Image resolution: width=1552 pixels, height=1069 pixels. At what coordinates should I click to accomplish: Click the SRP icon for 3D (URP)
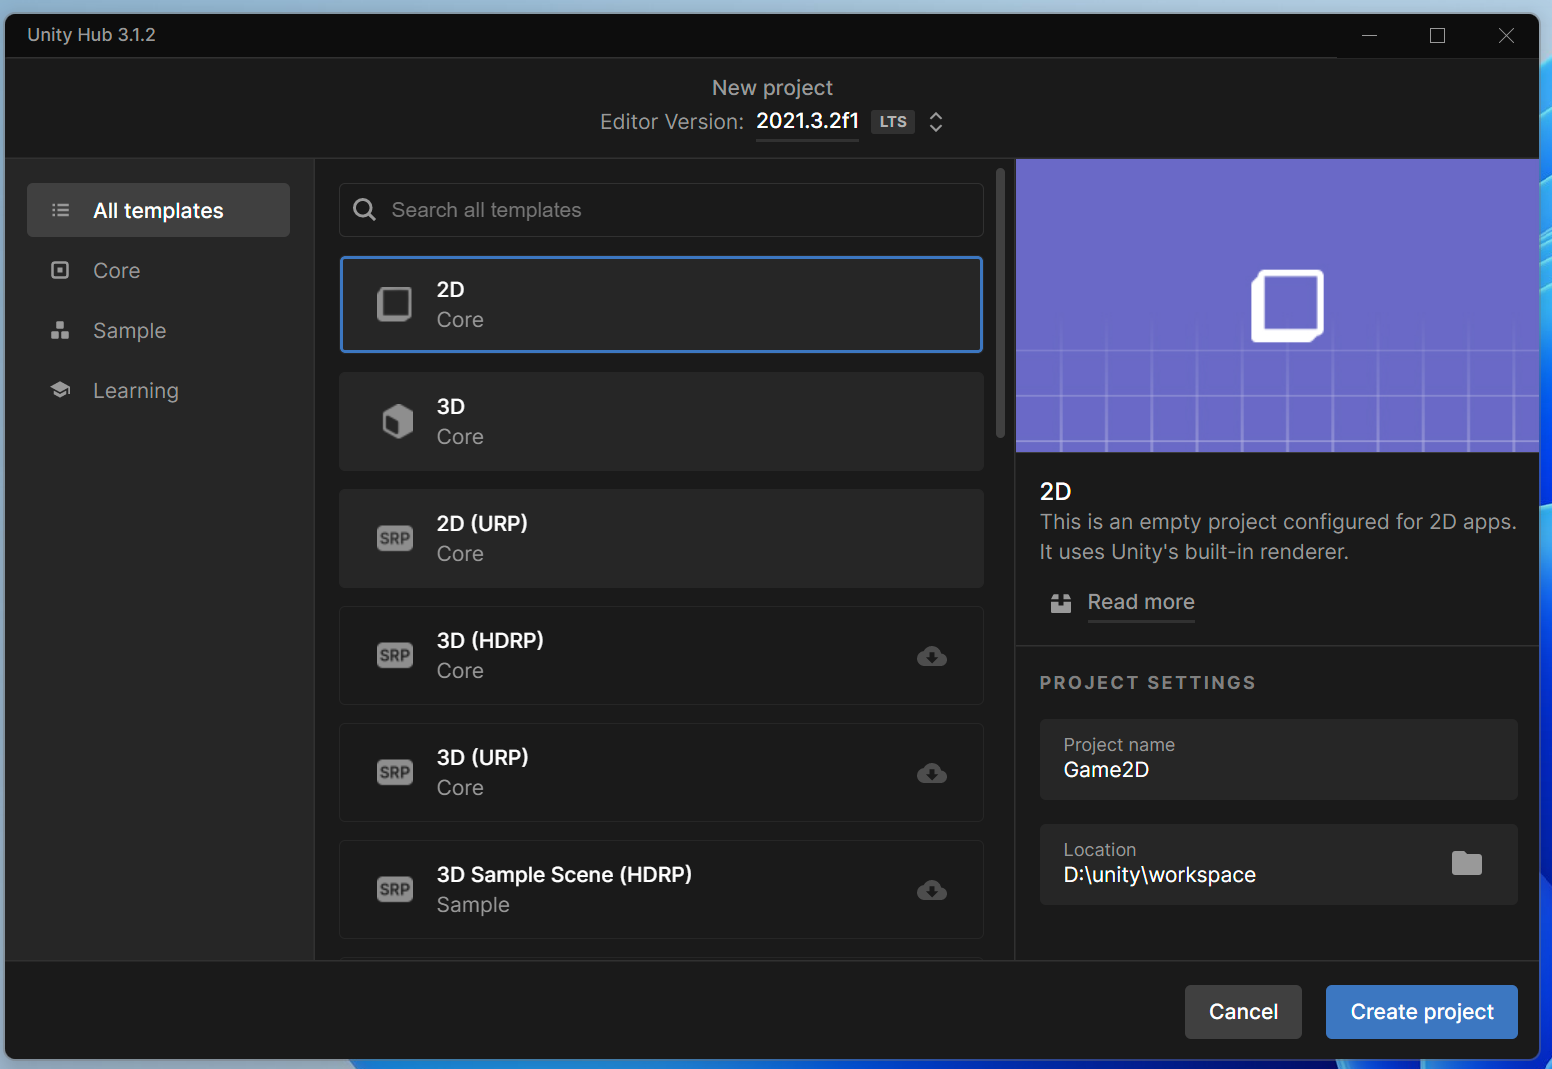click(395, 772)
